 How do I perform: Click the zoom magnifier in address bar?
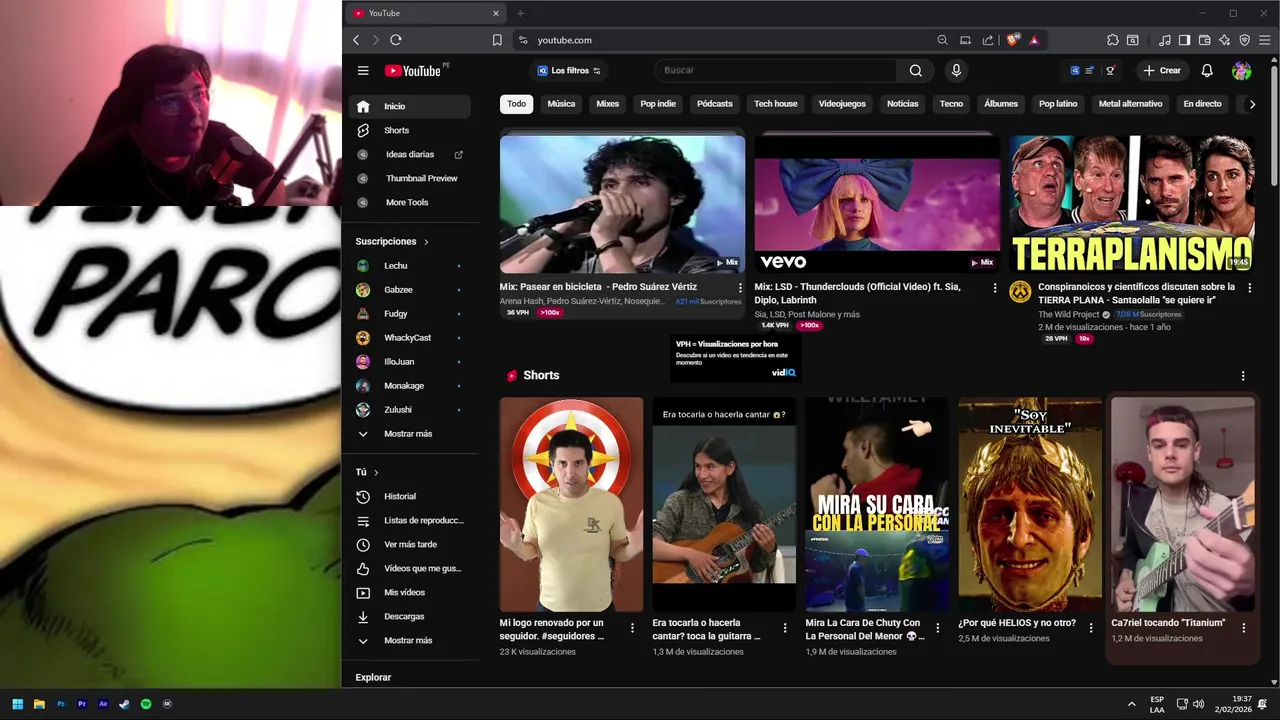[942, 40]
